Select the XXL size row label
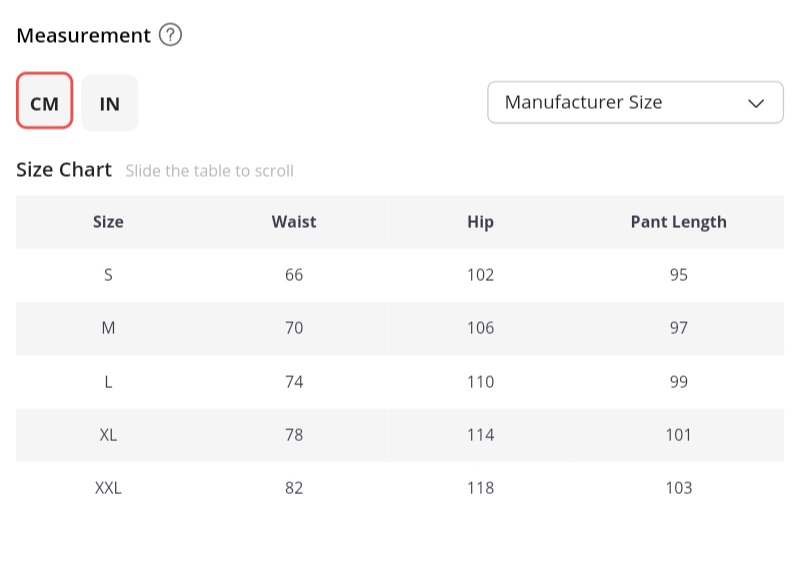This screenshot has width=800, height=565. tap(108, 488)
